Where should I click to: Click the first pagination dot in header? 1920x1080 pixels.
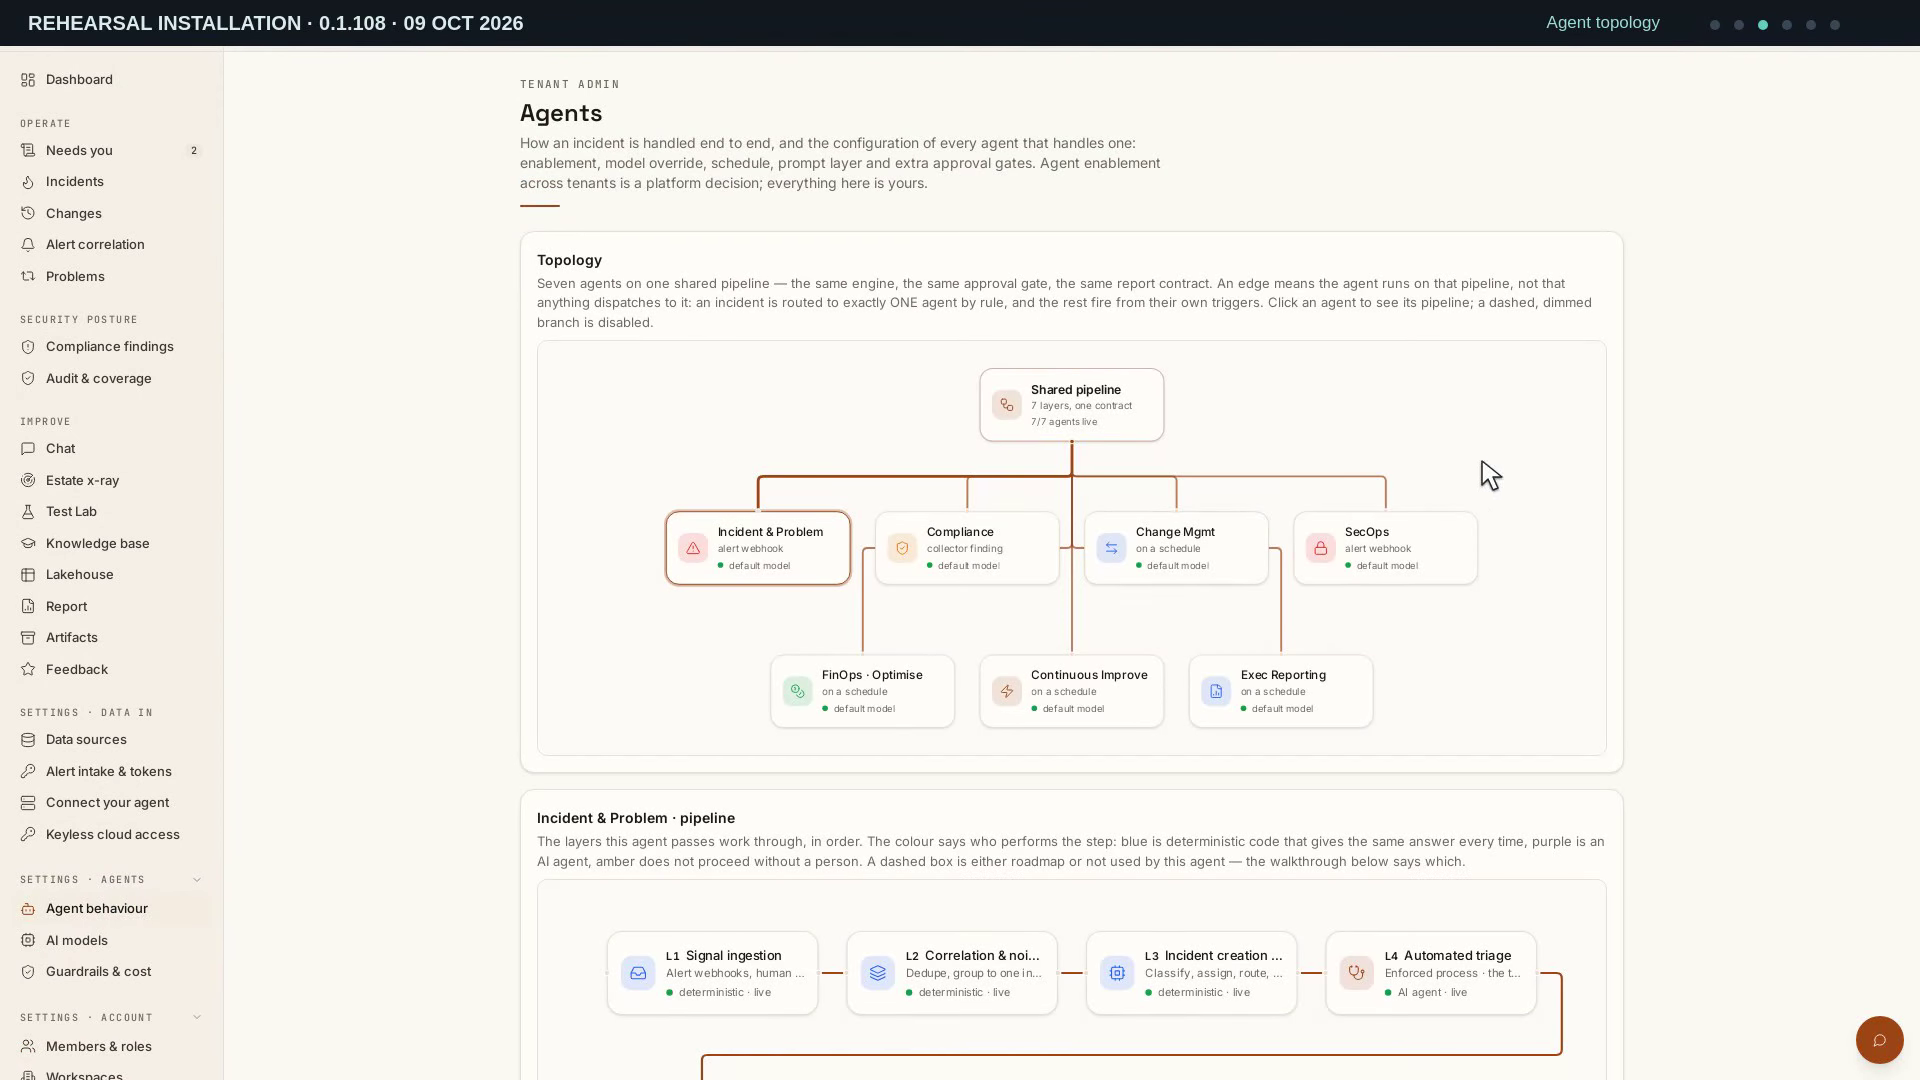(1715, 25)
